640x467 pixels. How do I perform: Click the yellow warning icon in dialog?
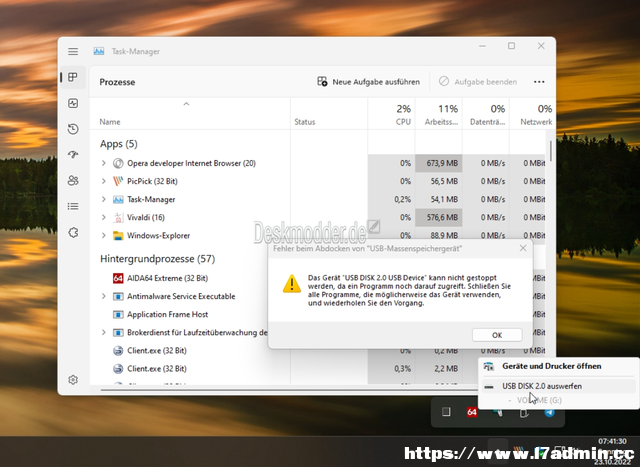click(x=292, y=284)
